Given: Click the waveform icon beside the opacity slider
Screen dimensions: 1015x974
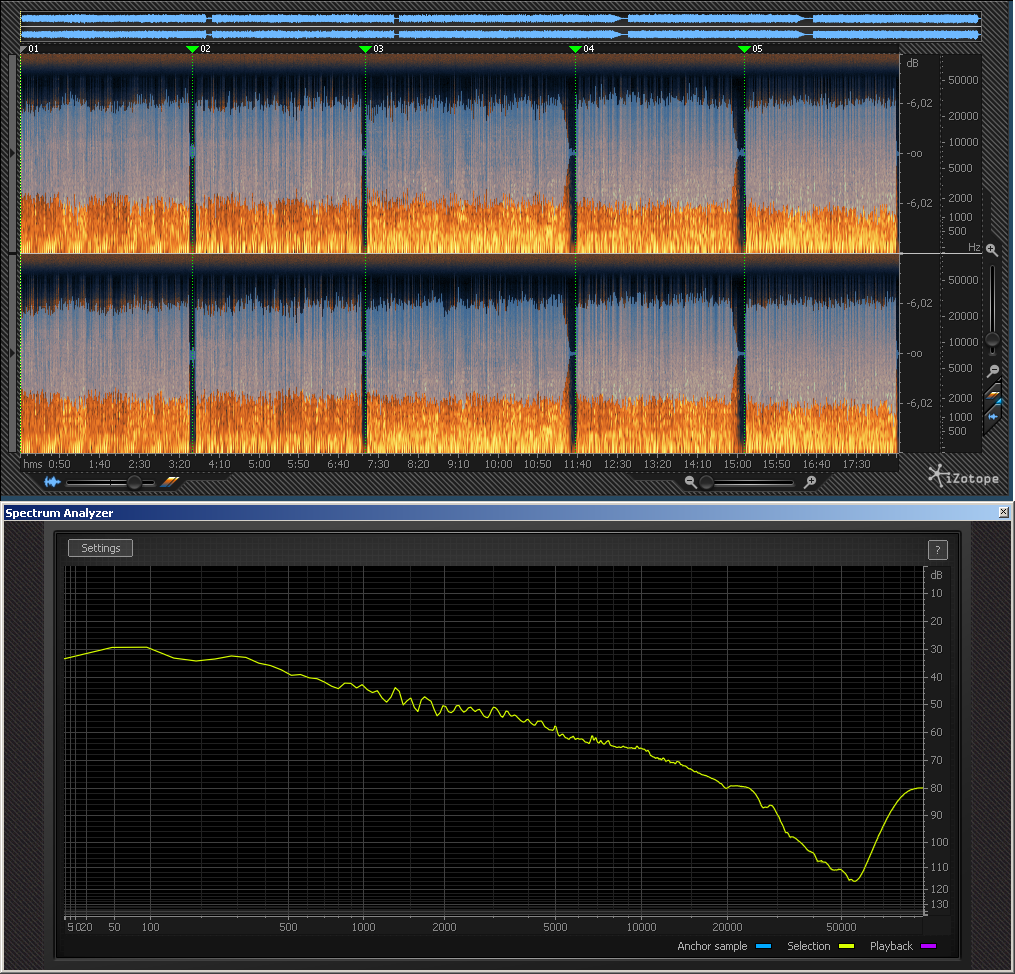Looking at the screenshot, I should tap(51, 482).
